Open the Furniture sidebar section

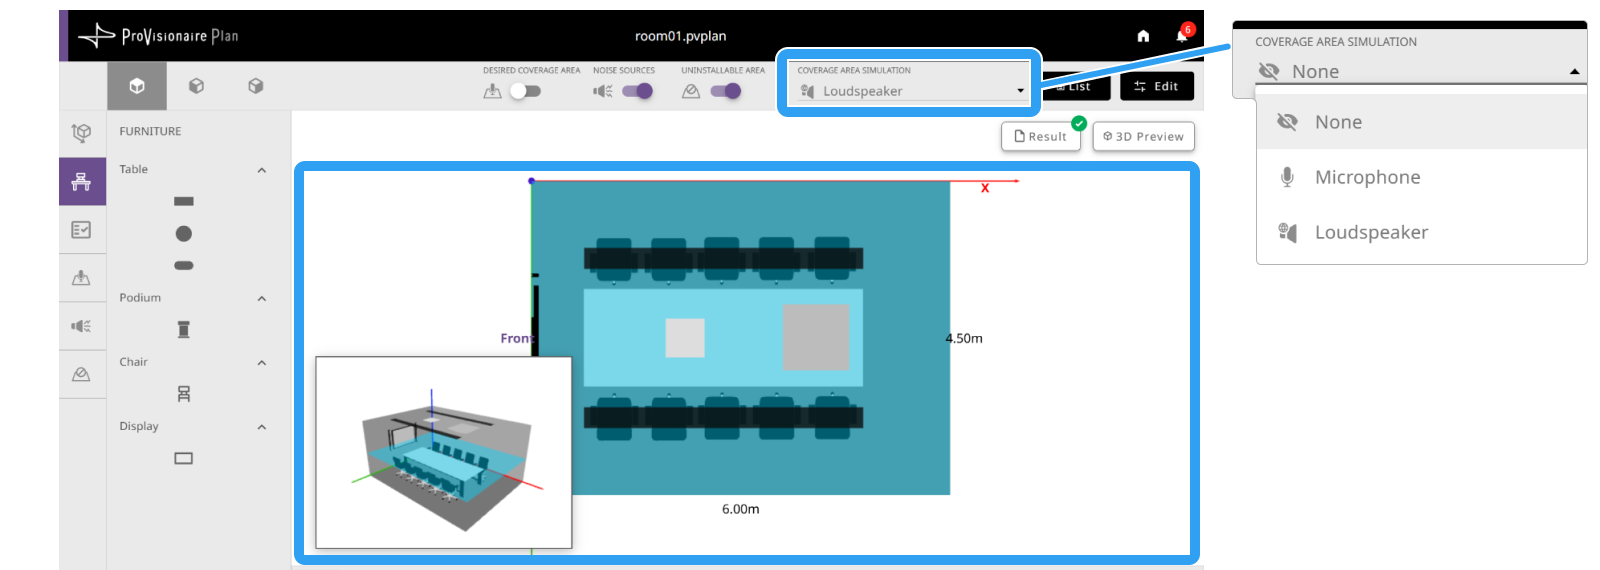pos(82,181)
